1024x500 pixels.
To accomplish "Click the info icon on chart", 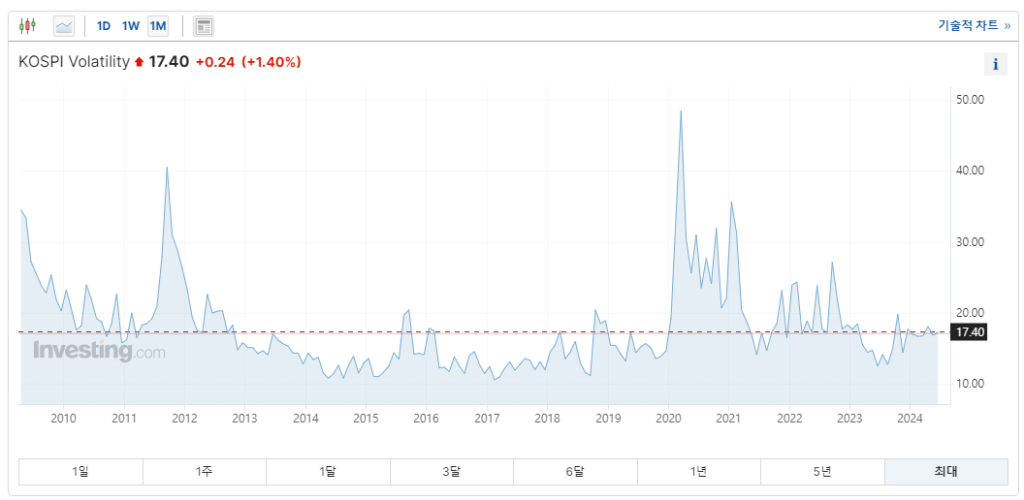I will click(995, 65).
